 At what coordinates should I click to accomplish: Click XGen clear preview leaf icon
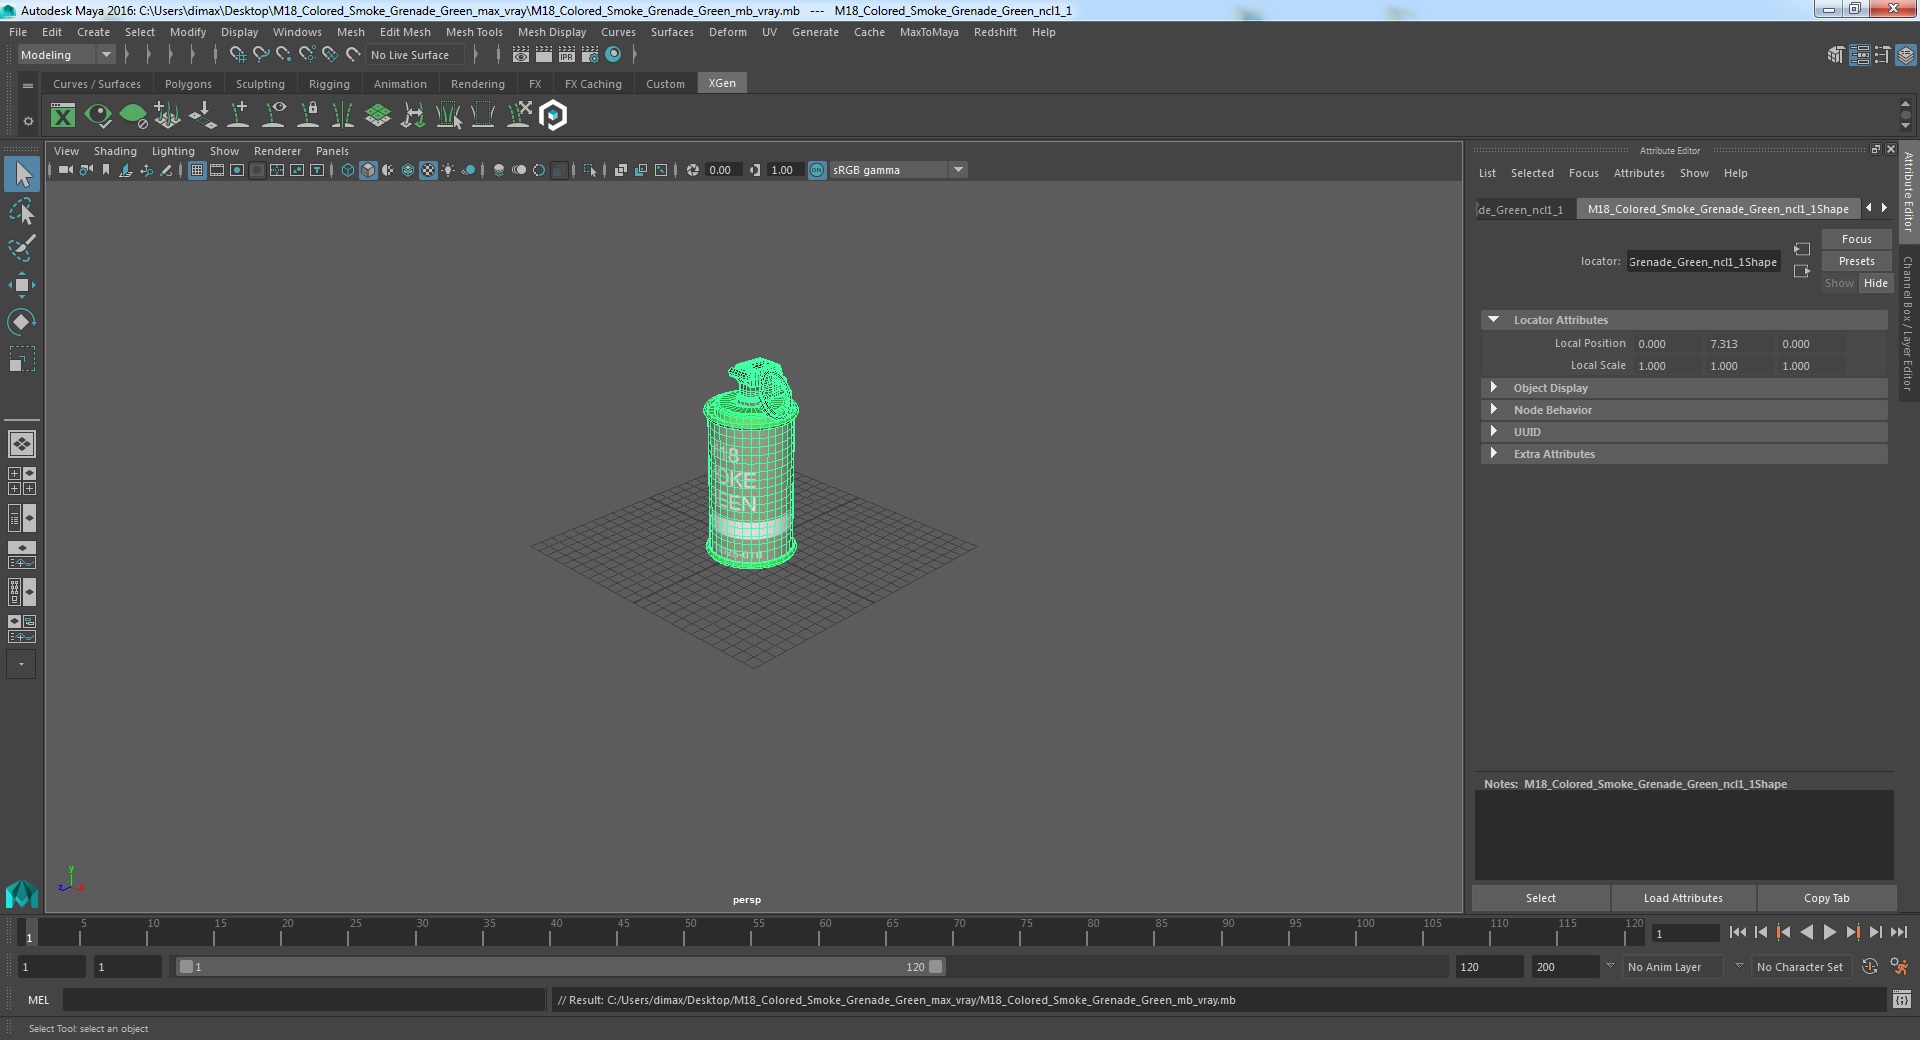tap(133, 116)
